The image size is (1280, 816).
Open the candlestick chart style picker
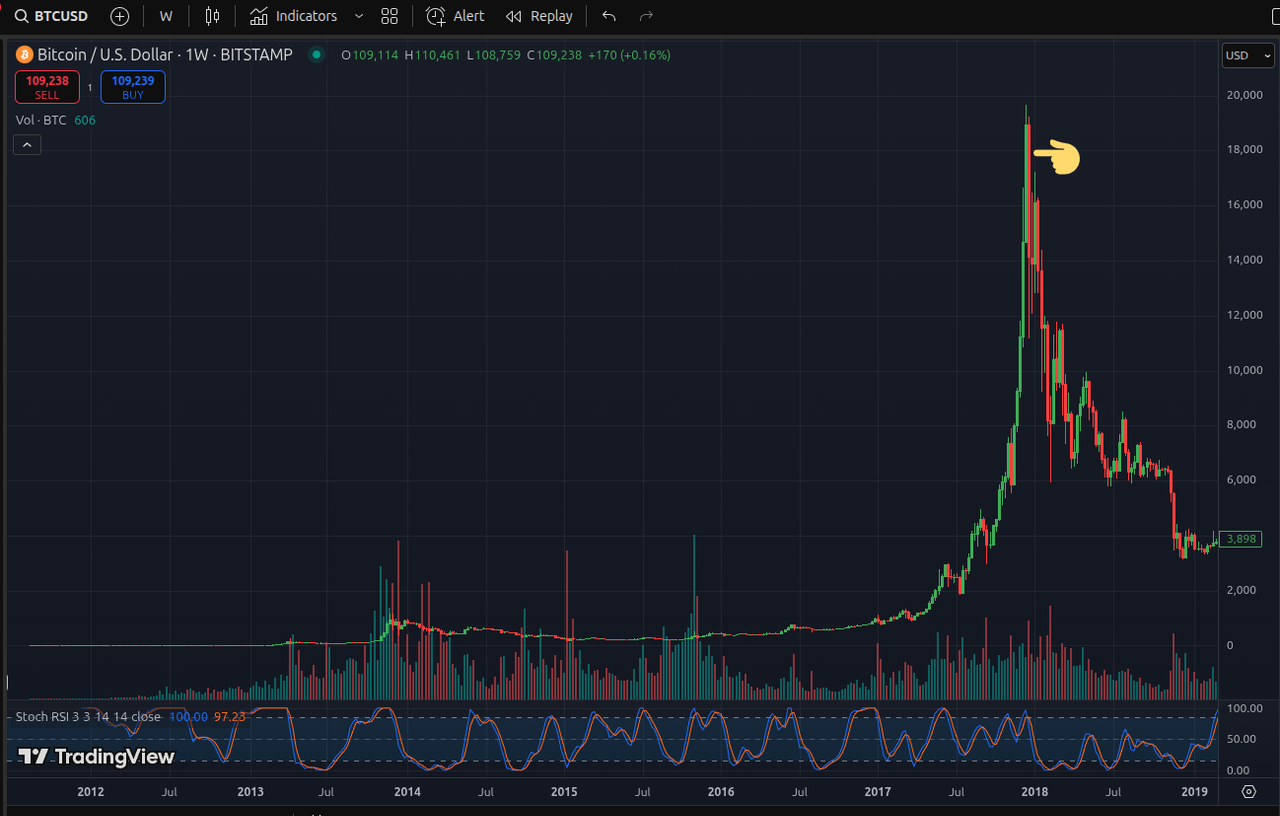click(x=212, y=16)
